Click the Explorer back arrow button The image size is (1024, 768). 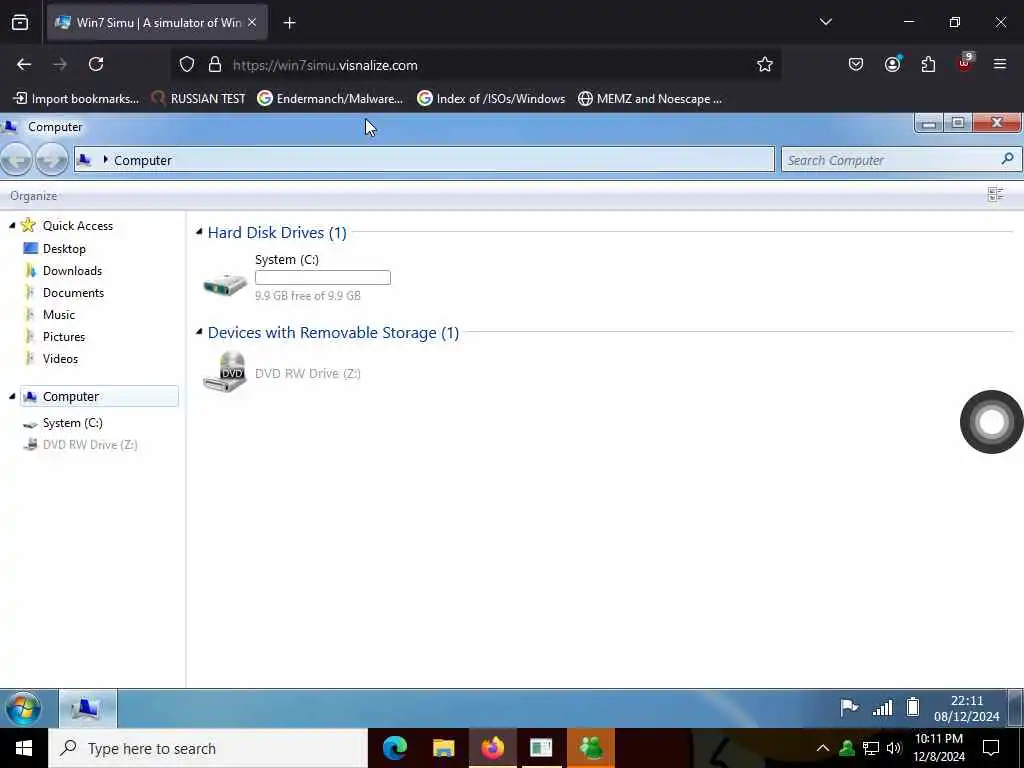tap(17, 159)
